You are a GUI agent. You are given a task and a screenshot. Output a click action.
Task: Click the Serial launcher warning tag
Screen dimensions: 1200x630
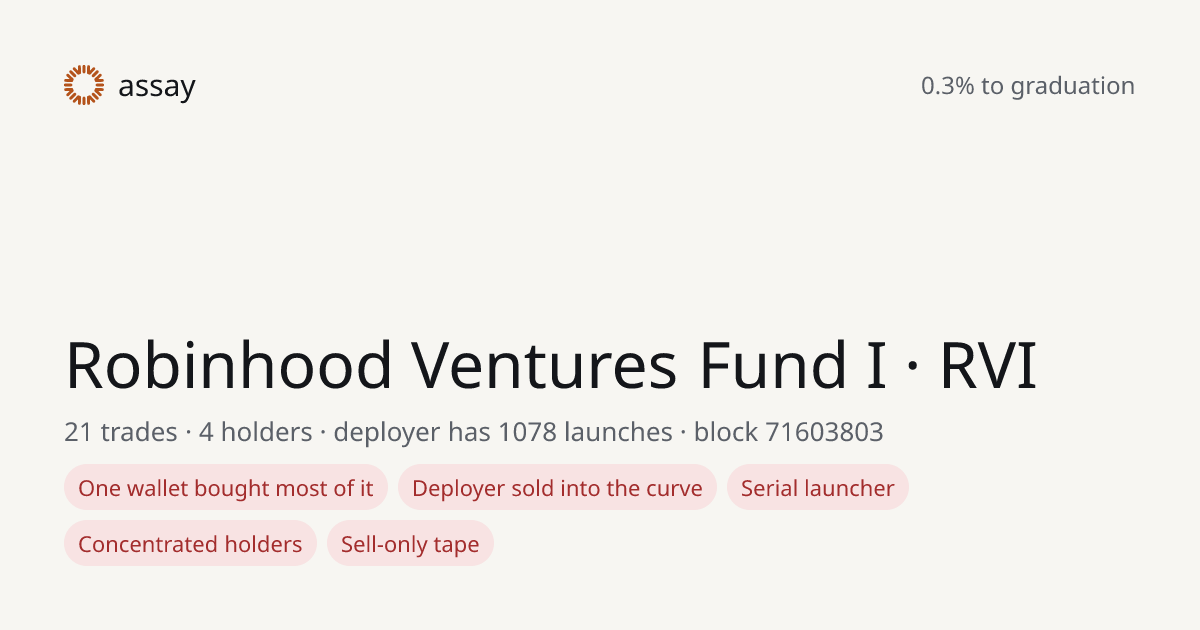pos(818,488)
